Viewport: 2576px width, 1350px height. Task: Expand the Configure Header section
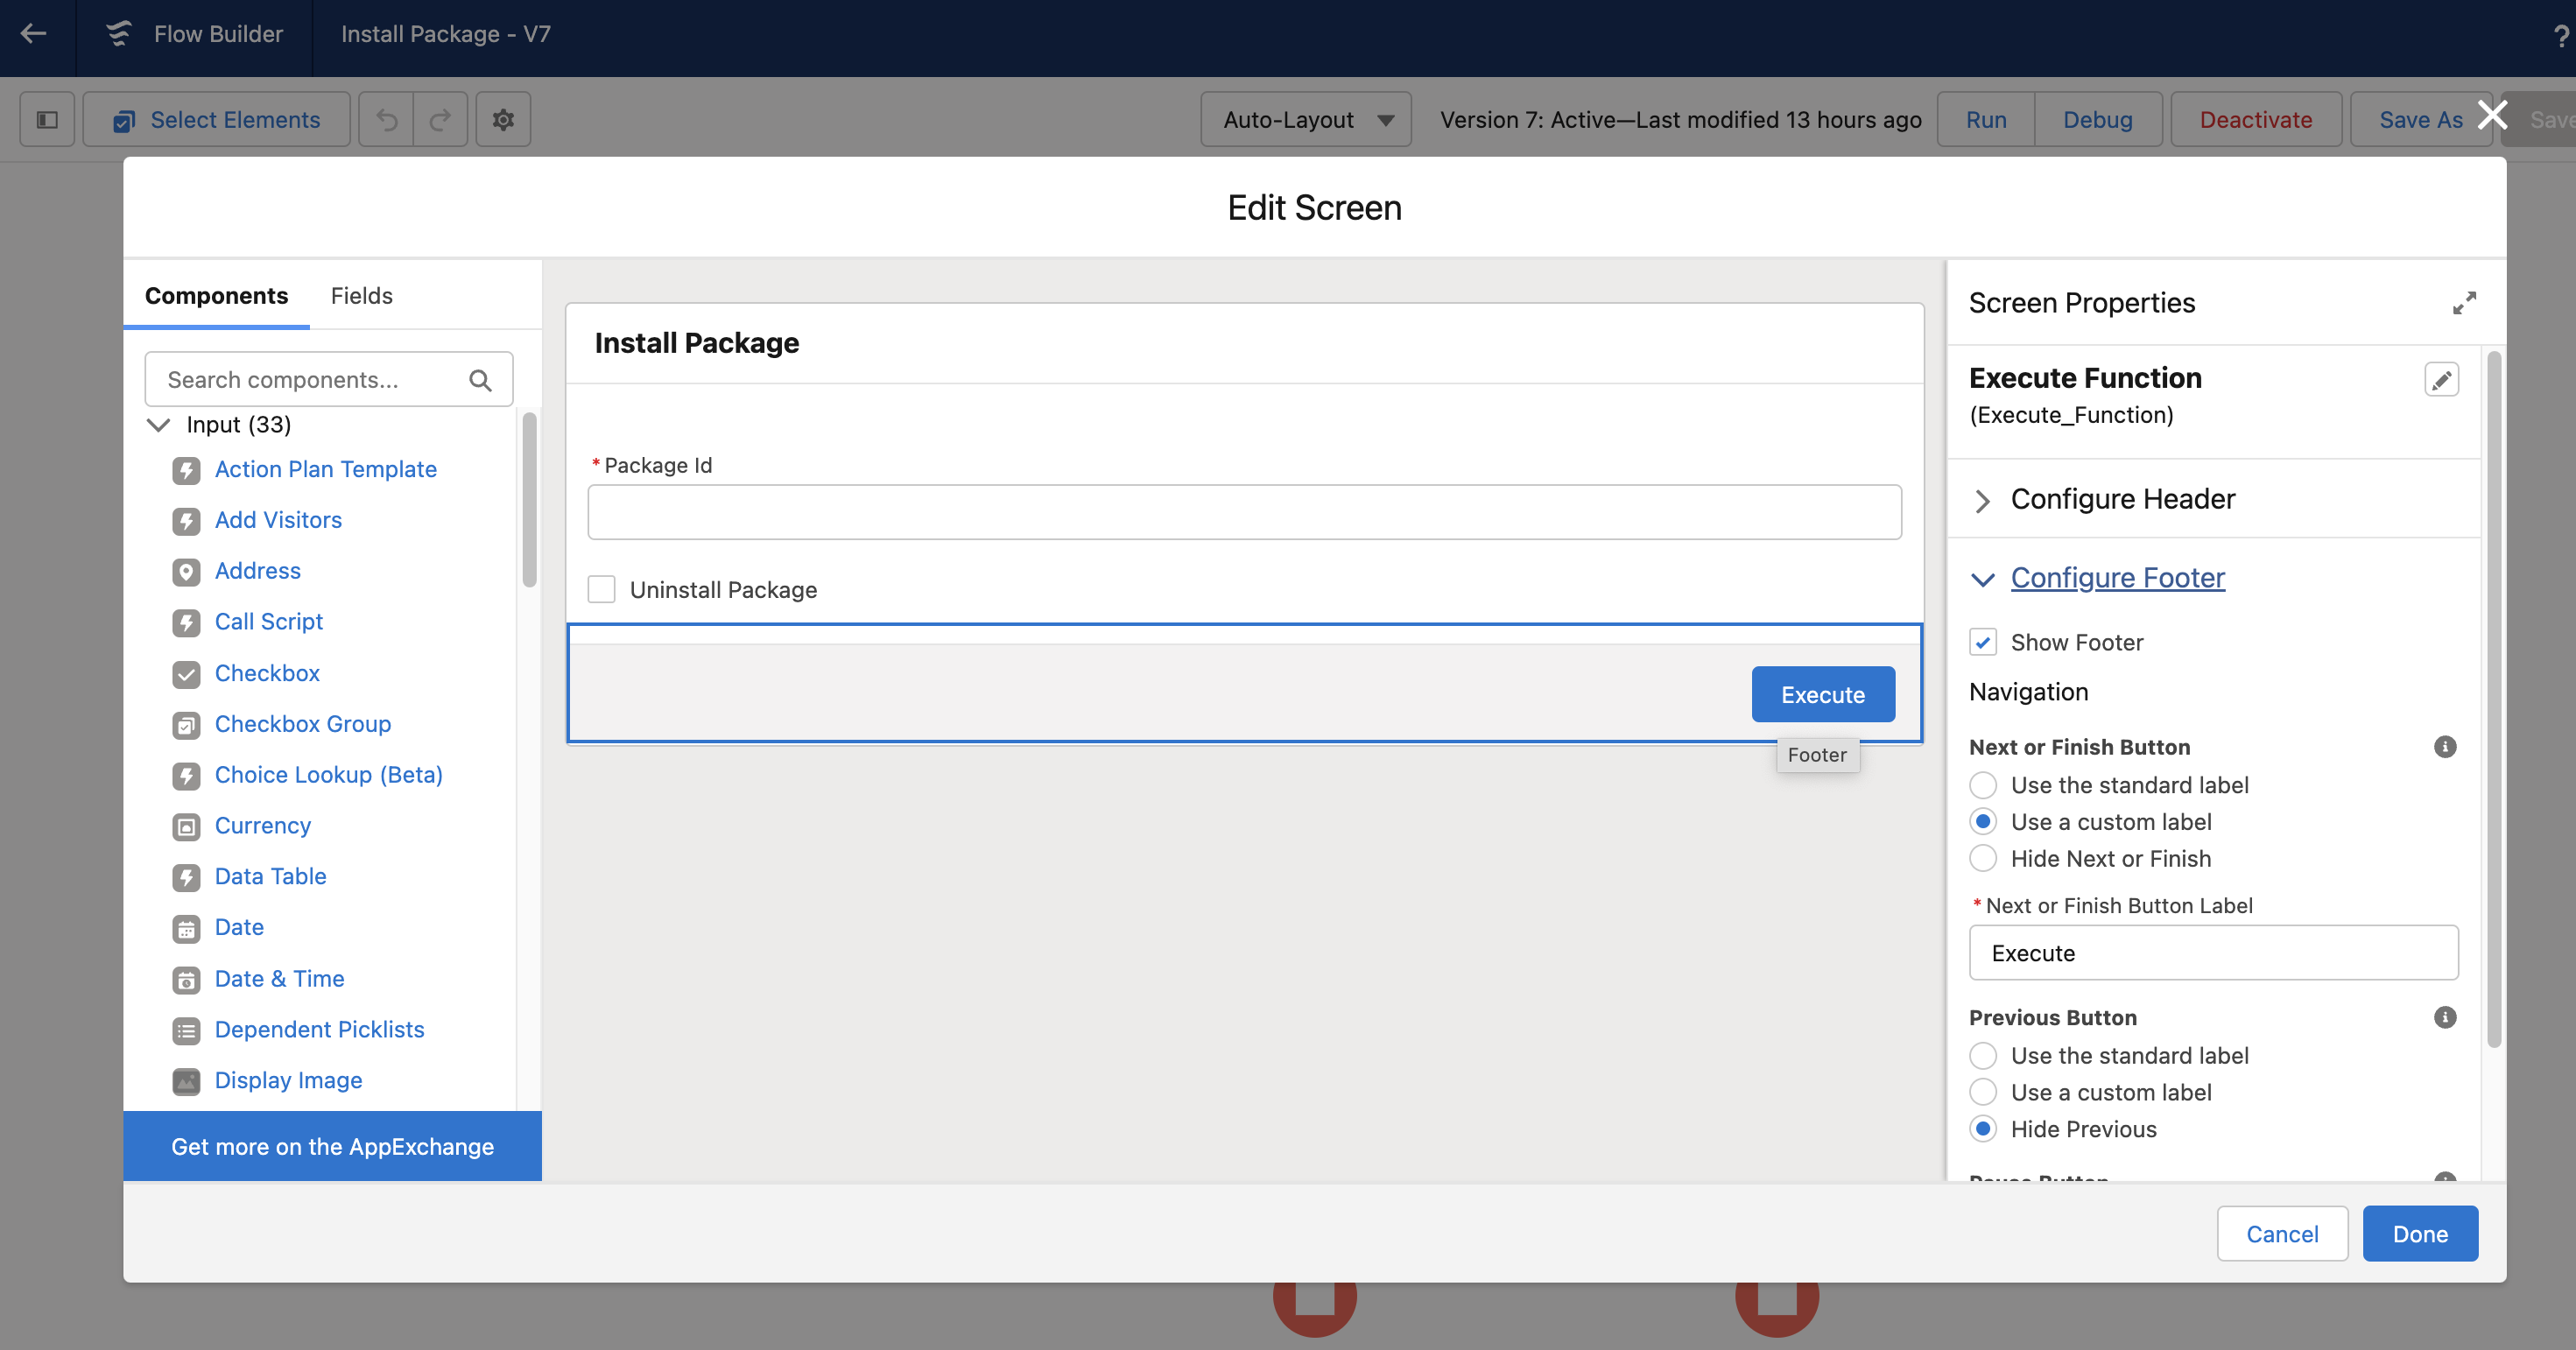coord(2122,499)
